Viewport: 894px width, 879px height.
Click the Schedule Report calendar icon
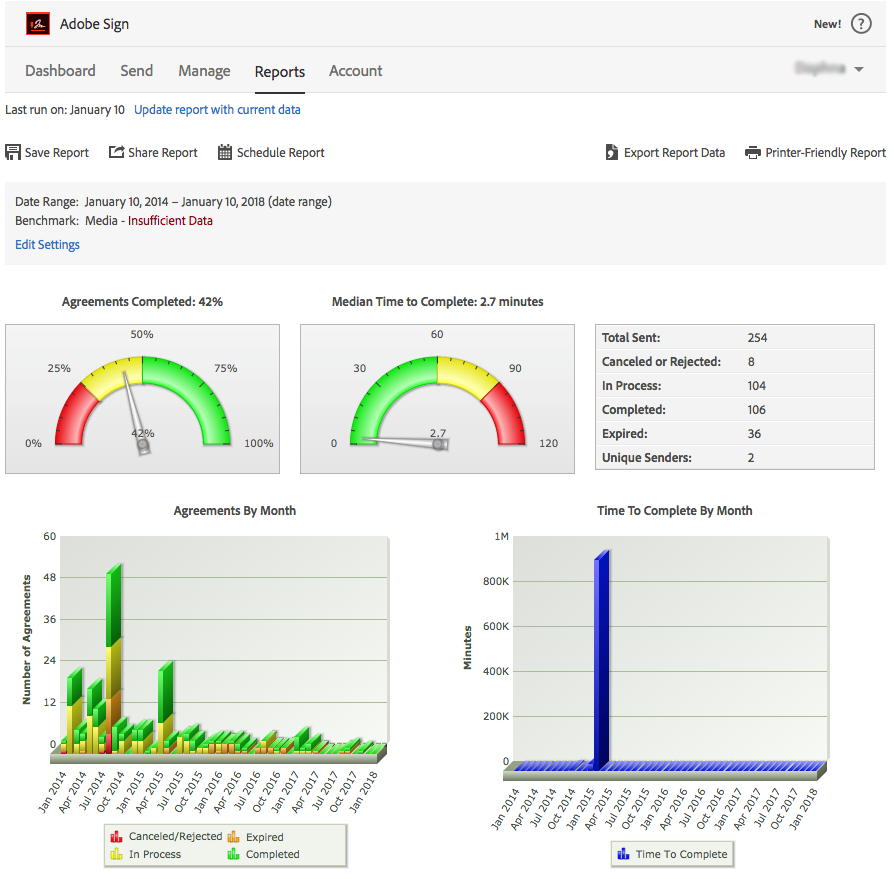click(x=223, y=152)
